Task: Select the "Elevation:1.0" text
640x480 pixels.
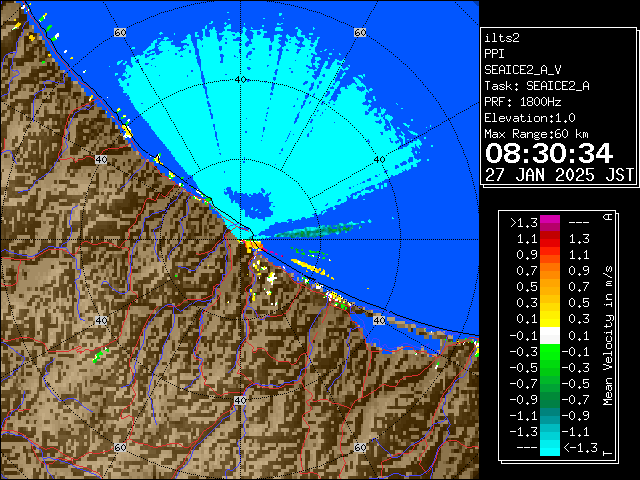Action: pos(530,118)
